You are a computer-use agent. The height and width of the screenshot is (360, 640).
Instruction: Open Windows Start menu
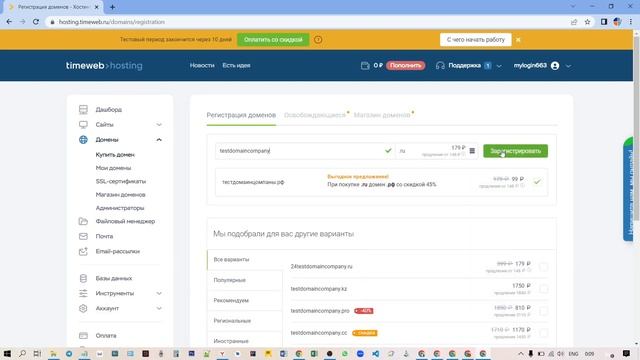tap(7, 353)
